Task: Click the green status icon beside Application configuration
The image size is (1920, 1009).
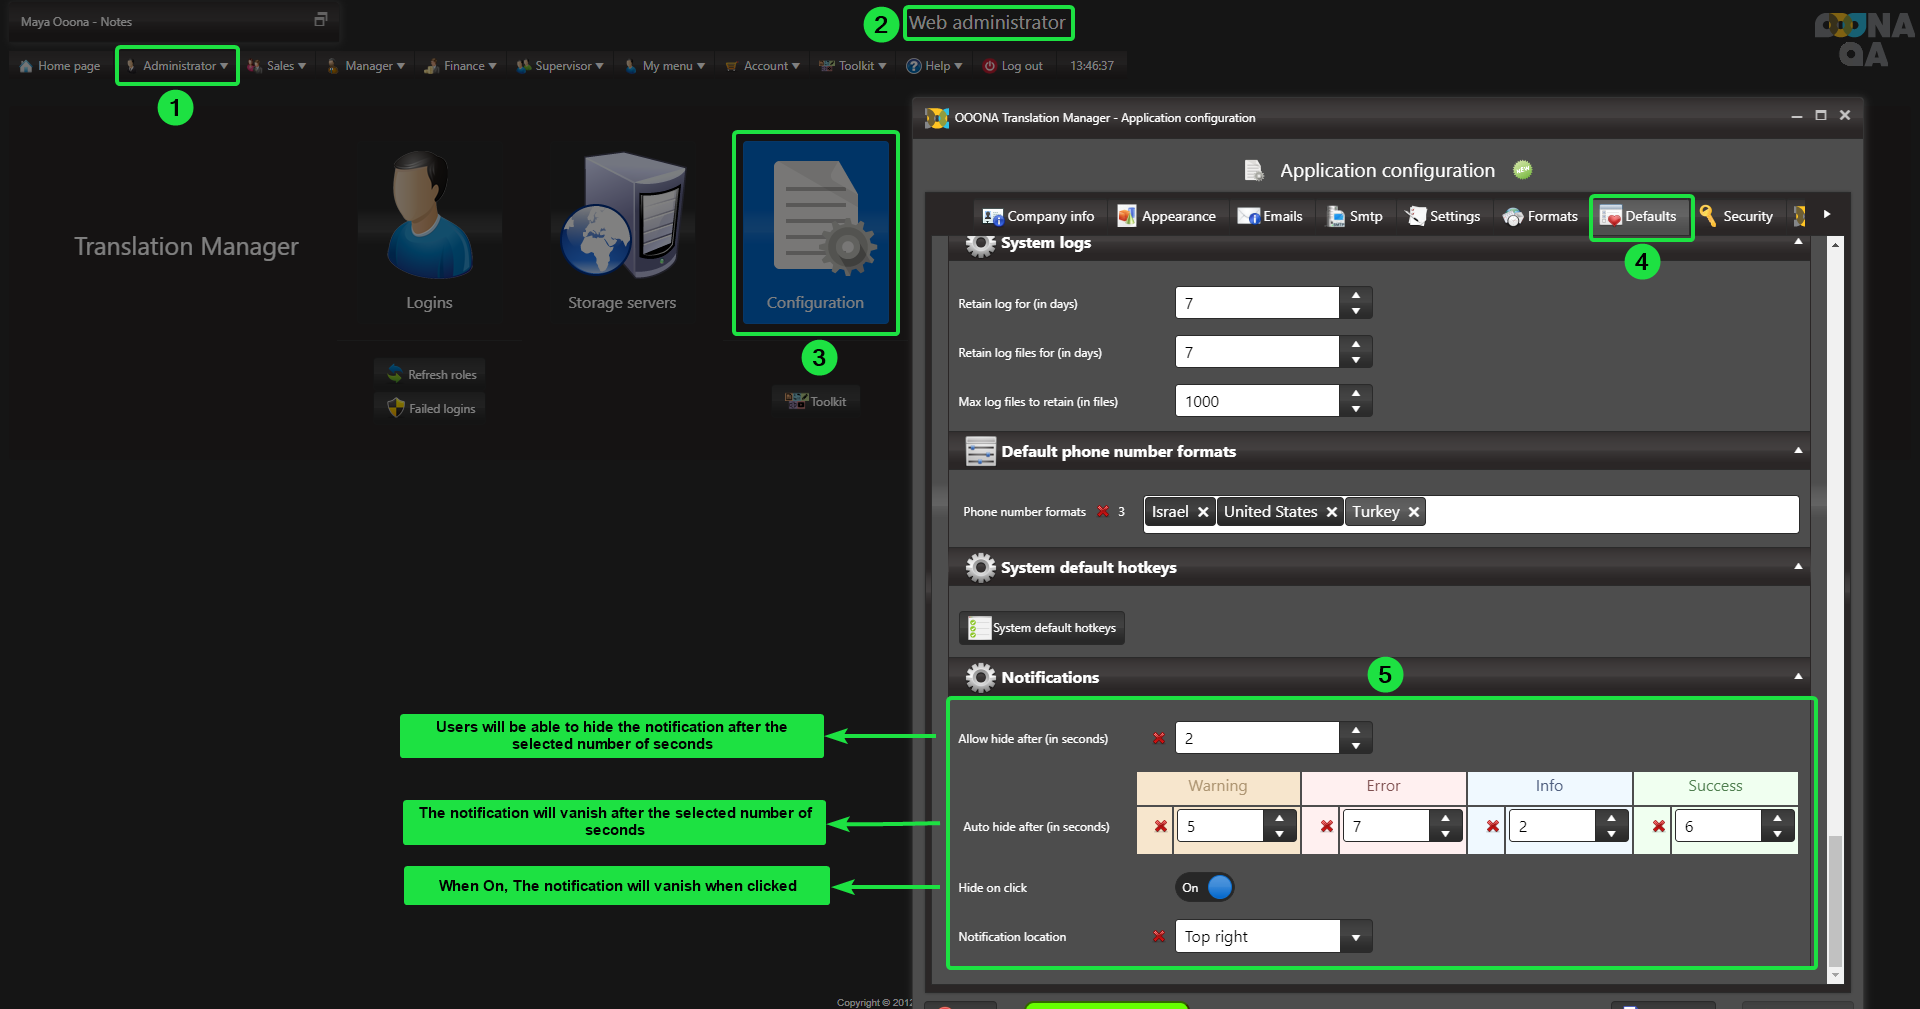Action: 1522,170
